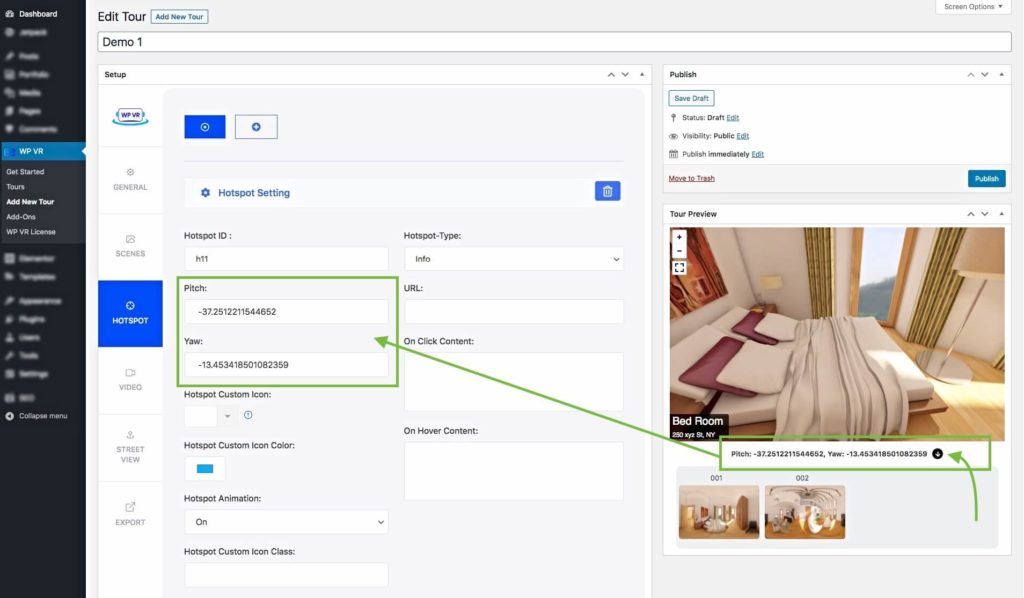This screenshot has width=1024, height=598.
Task: Click the calendar icon beside Publish immediately
Action: click(673, 155)
